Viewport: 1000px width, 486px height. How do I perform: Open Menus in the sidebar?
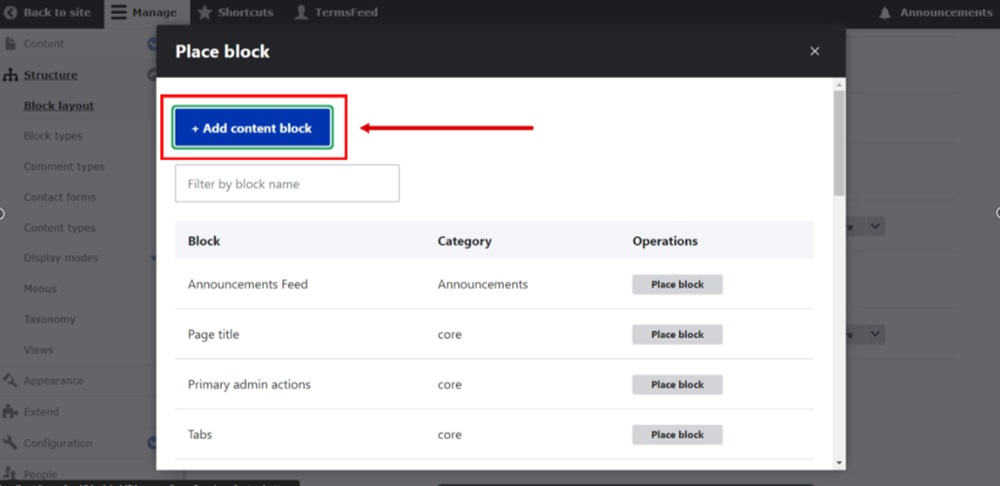pos(40,289)
